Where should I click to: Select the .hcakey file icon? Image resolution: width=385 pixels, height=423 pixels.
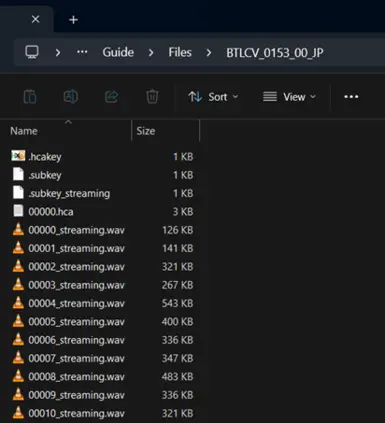(x=18, y=156)
